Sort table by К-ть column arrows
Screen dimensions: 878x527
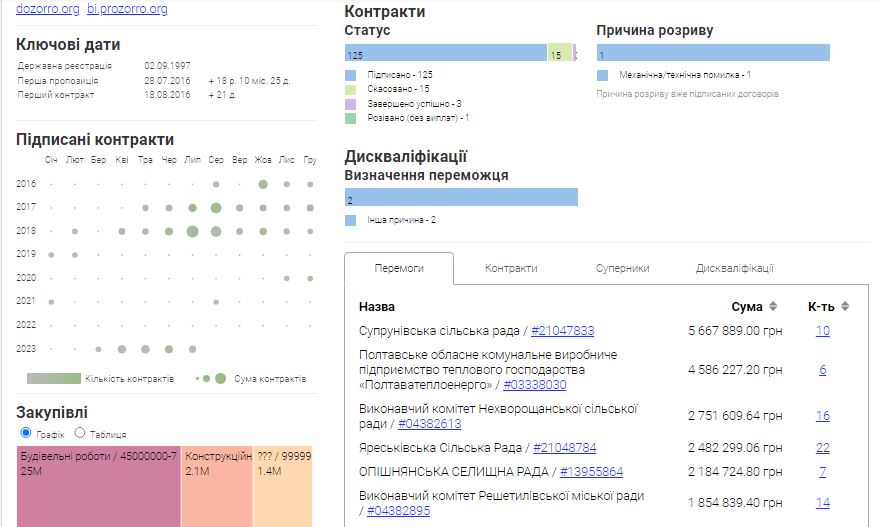(845, 307)
